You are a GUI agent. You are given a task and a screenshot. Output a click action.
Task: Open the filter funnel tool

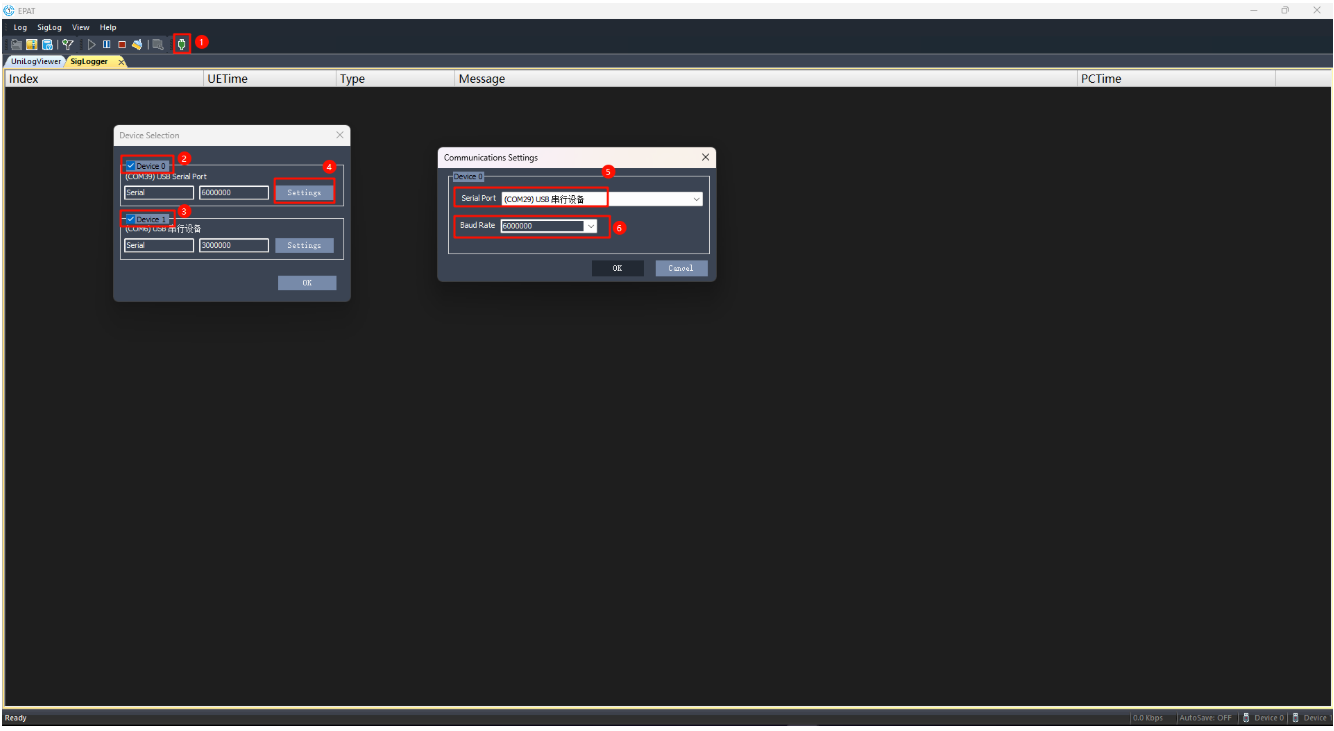click(68, 44)
